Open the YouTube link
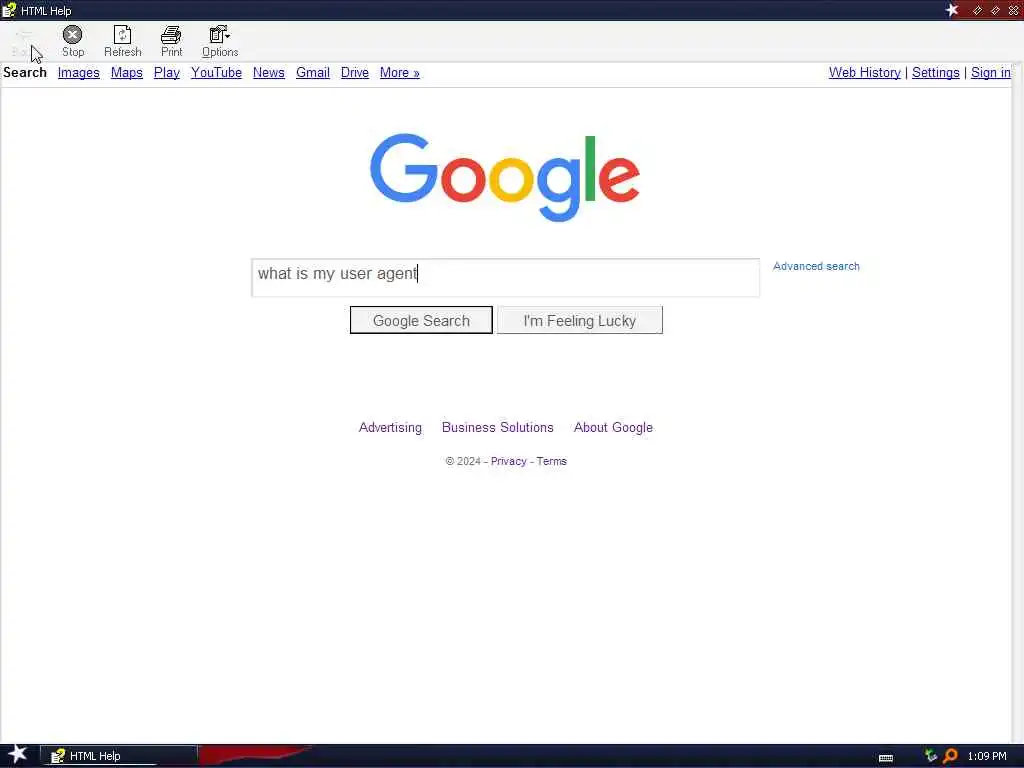This screenshot has height=768, width=1024. (216, 72)
